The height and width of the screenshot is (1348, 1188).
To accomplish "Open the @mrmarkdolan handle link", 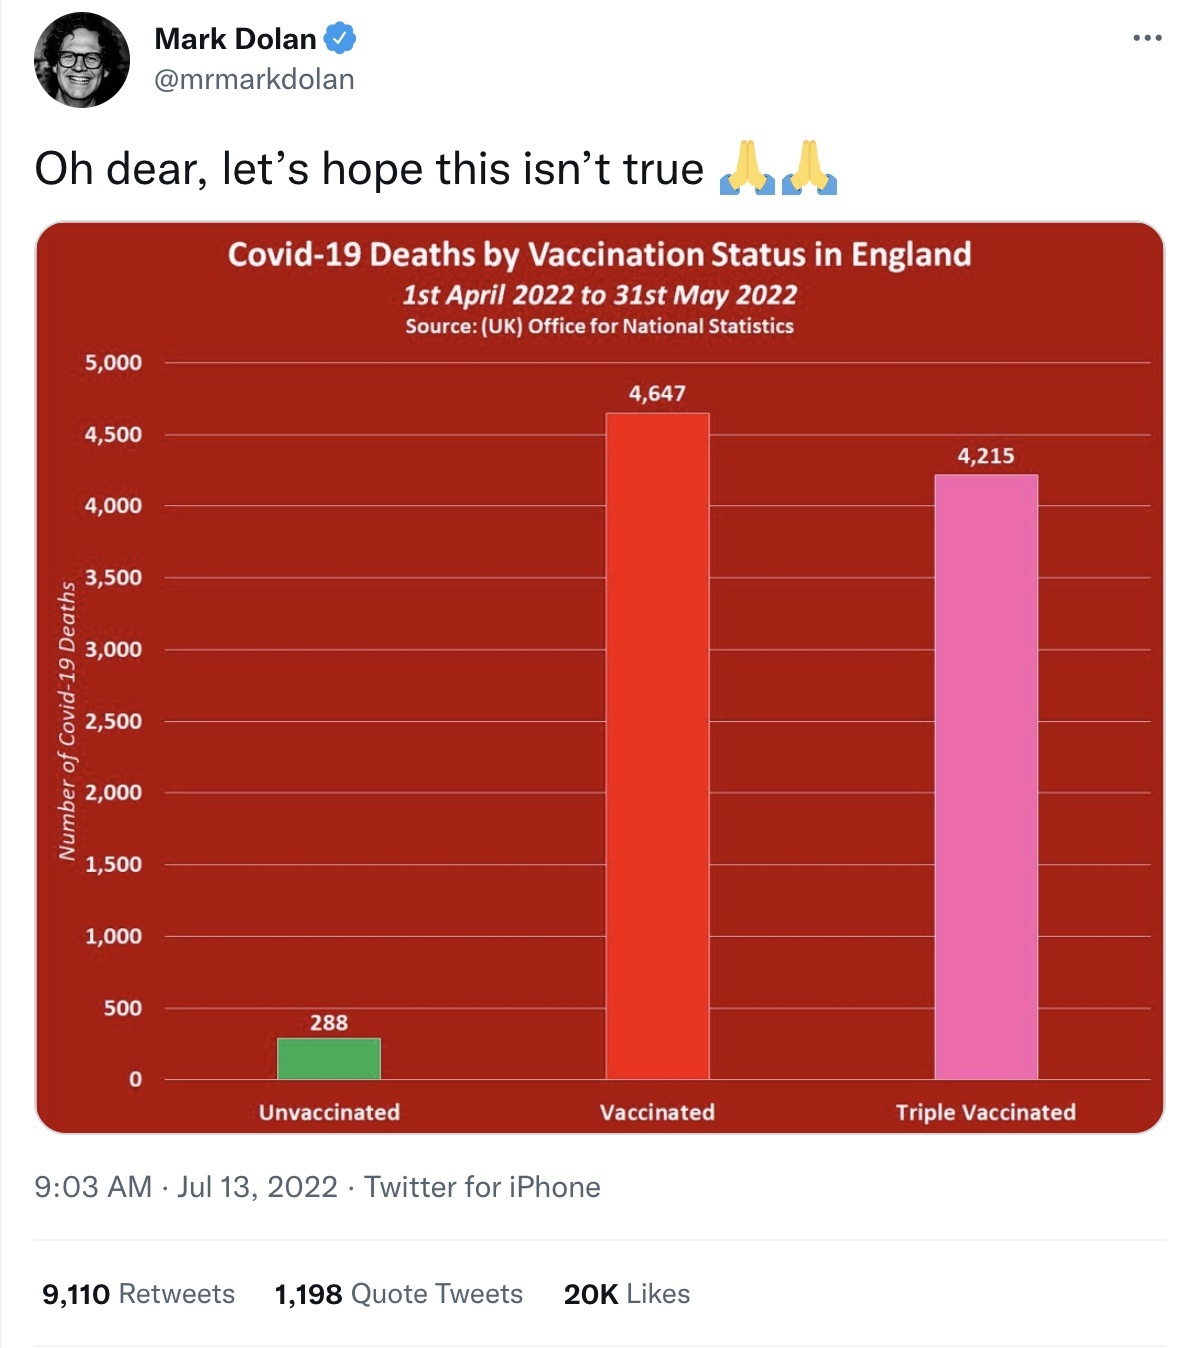I will tap(254, 80).
